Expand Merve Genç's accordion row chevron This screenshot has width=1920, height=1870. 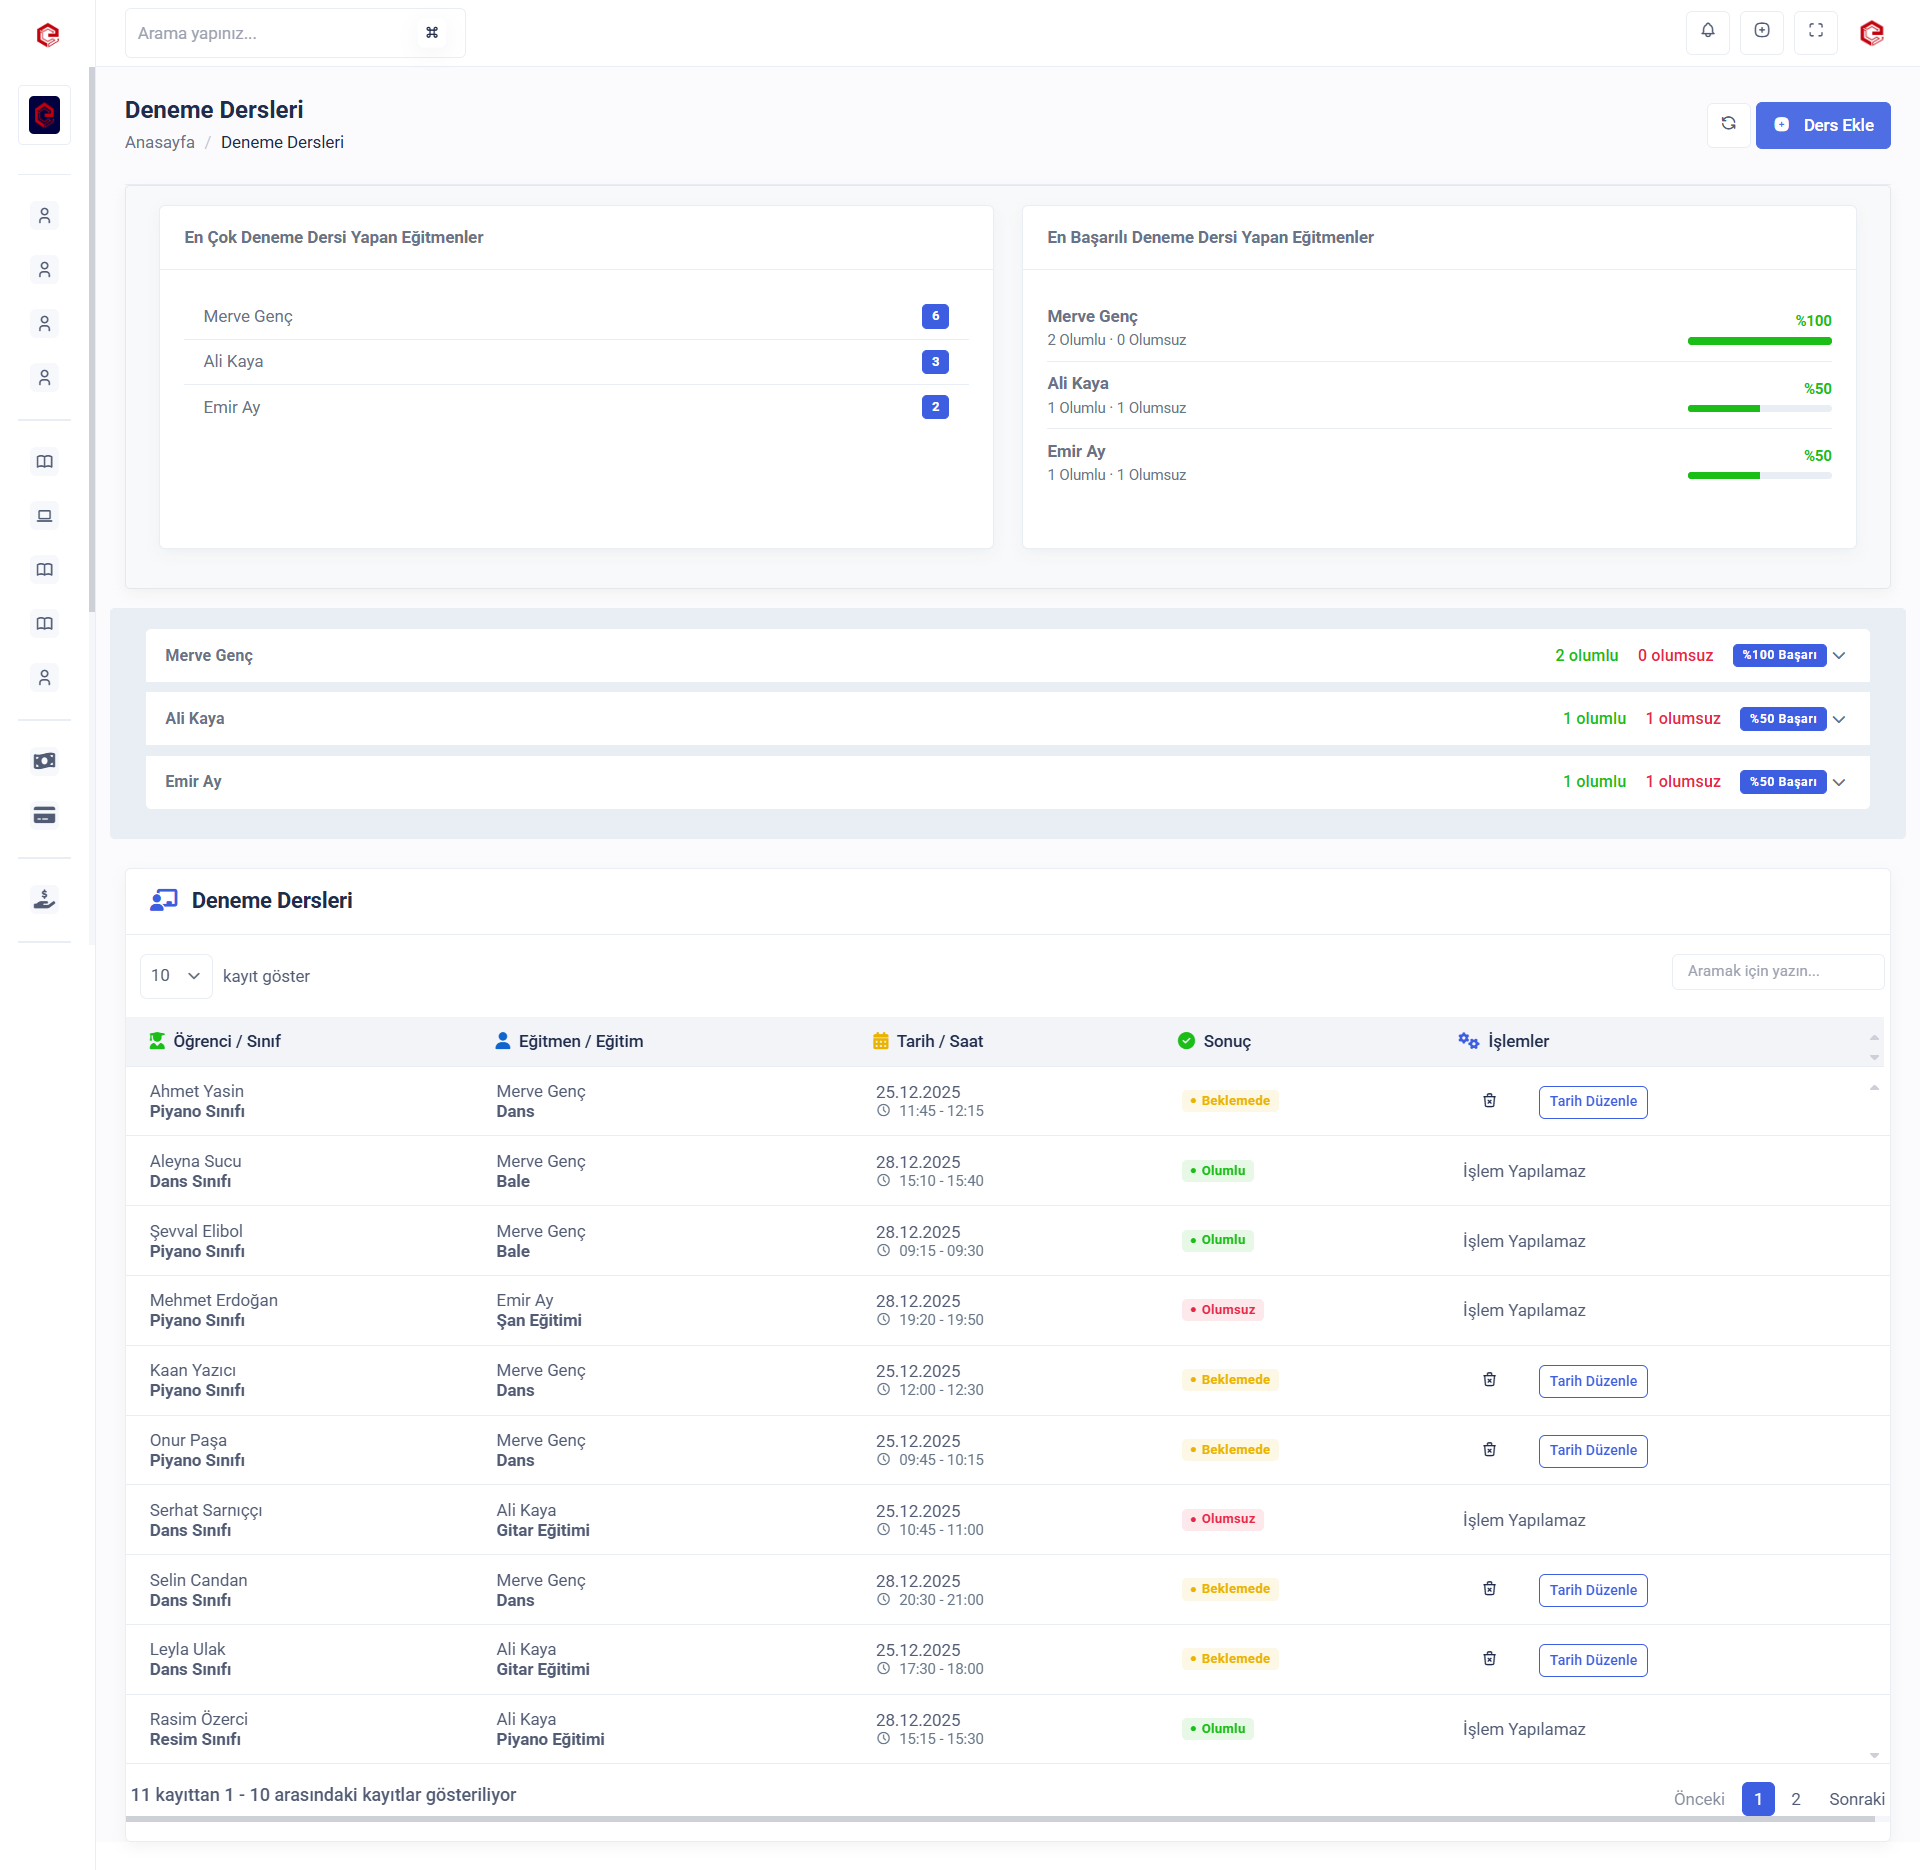click(x=1839, y=656)
